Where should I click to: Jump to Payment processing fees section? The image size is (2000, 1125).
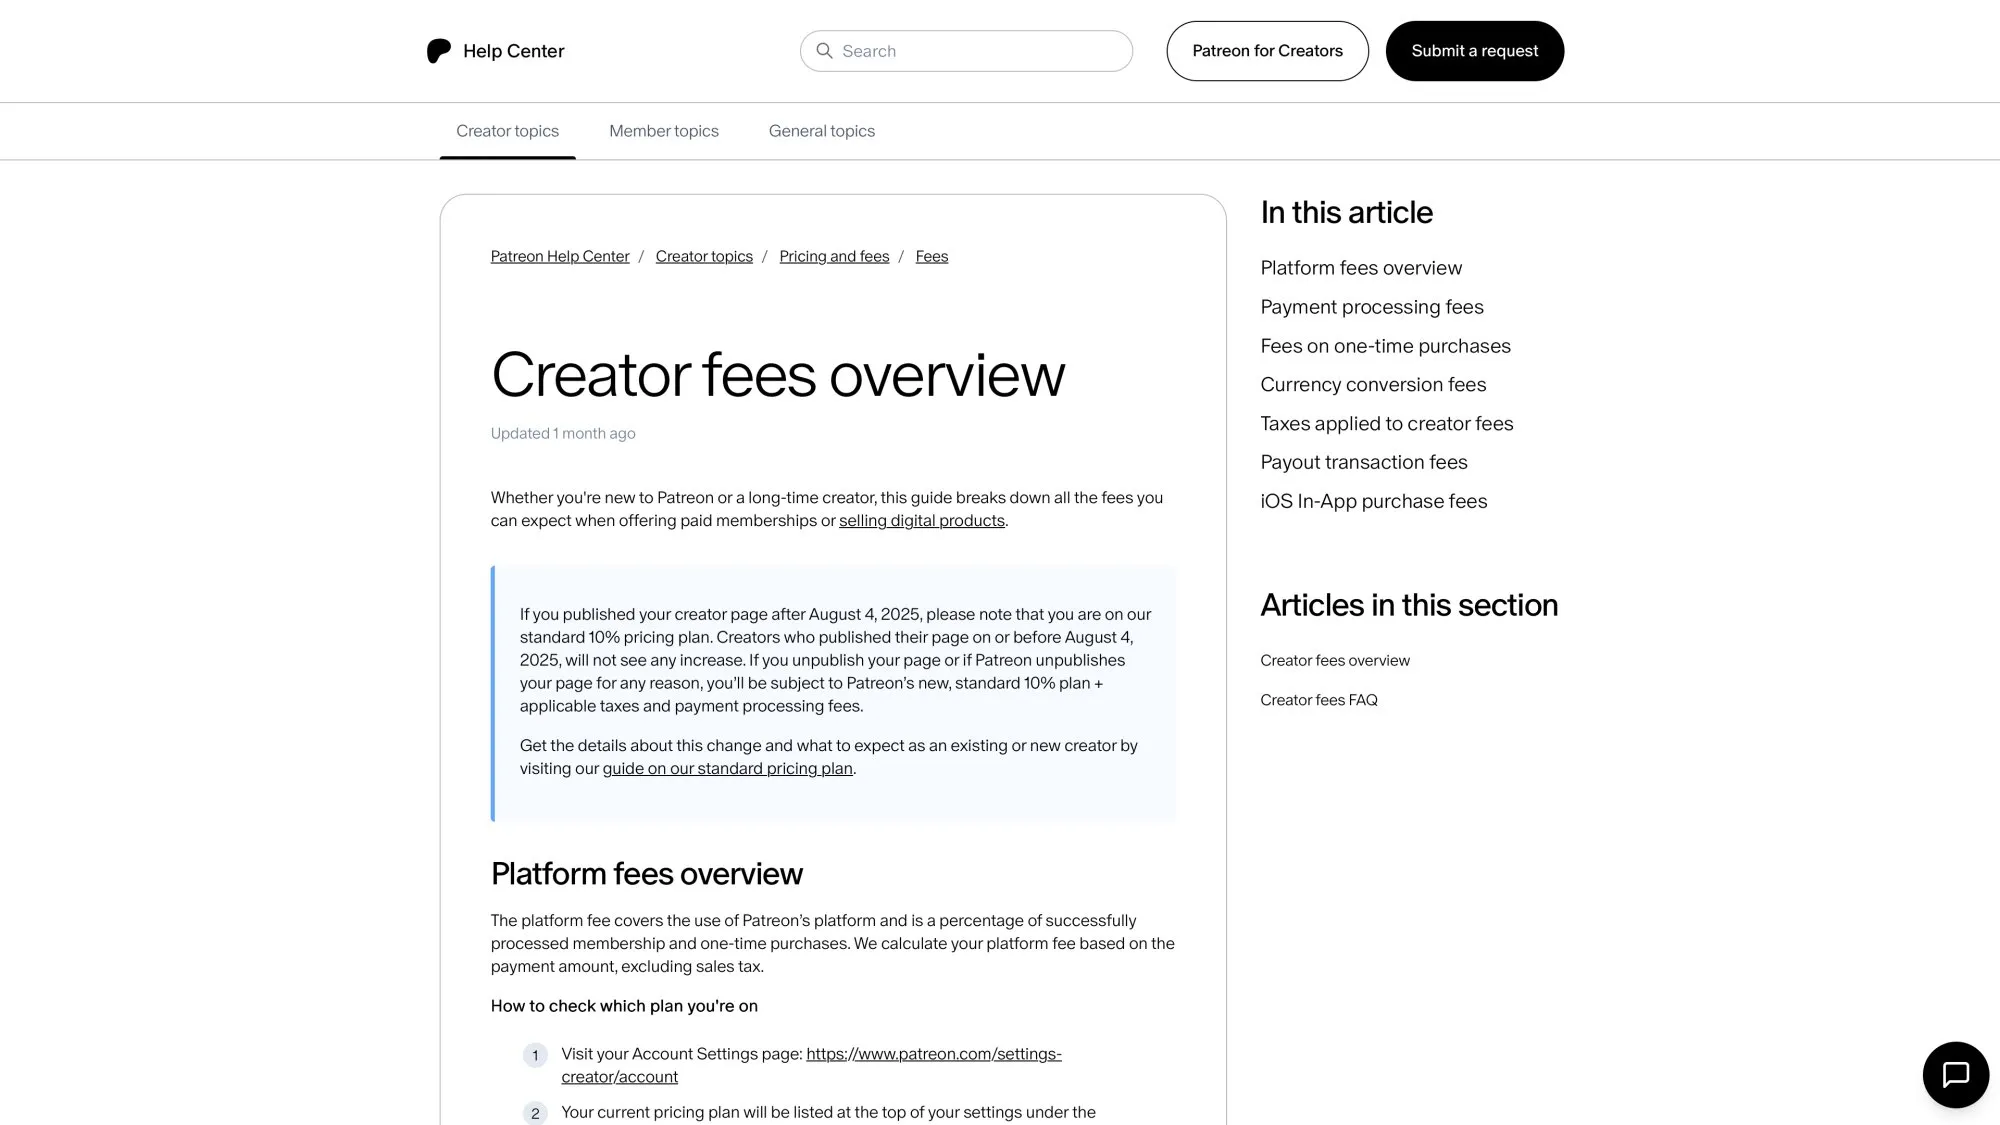tap(1372, 307)
